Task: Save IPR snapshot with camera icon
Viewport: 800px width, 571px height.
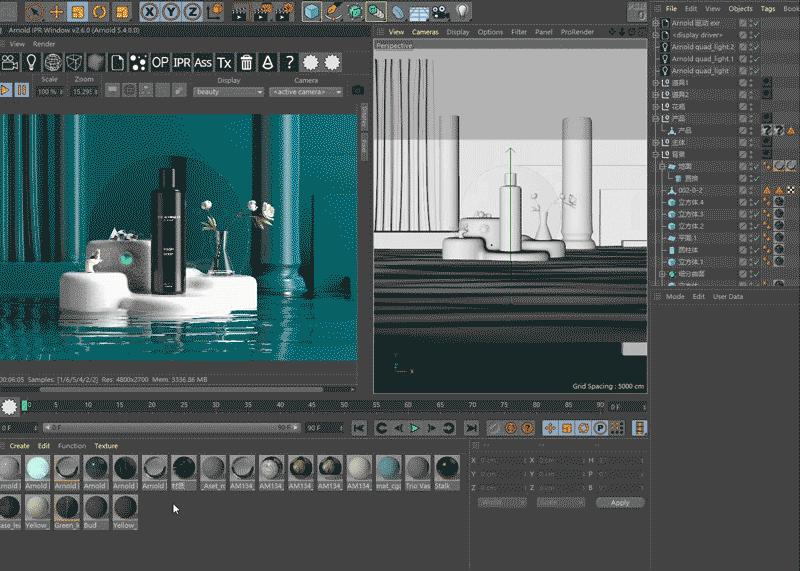Action: 358,91
